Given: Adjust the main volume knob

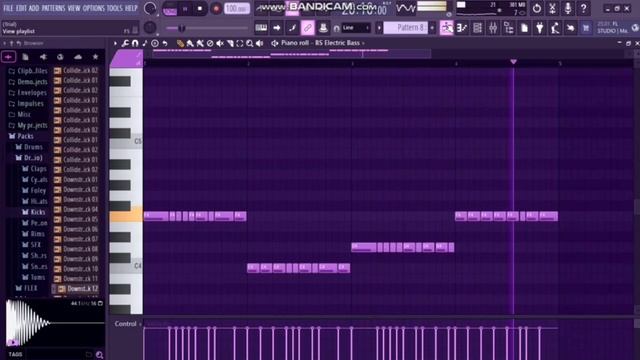Looking at the screenshot, I should click(x=150, y=8).
